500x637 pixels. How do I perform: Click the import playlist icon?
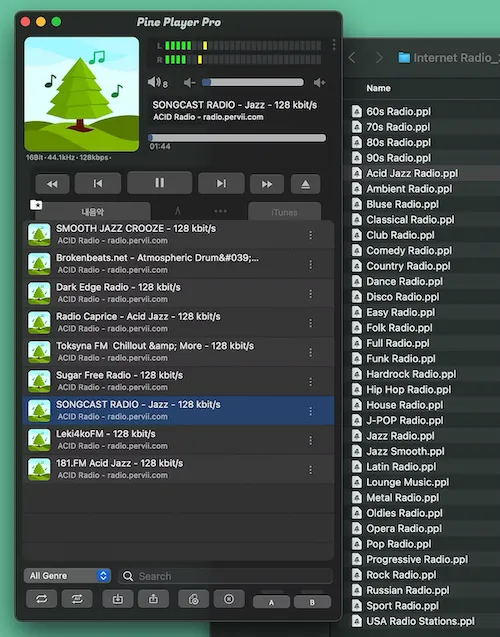tap(118, 599)
